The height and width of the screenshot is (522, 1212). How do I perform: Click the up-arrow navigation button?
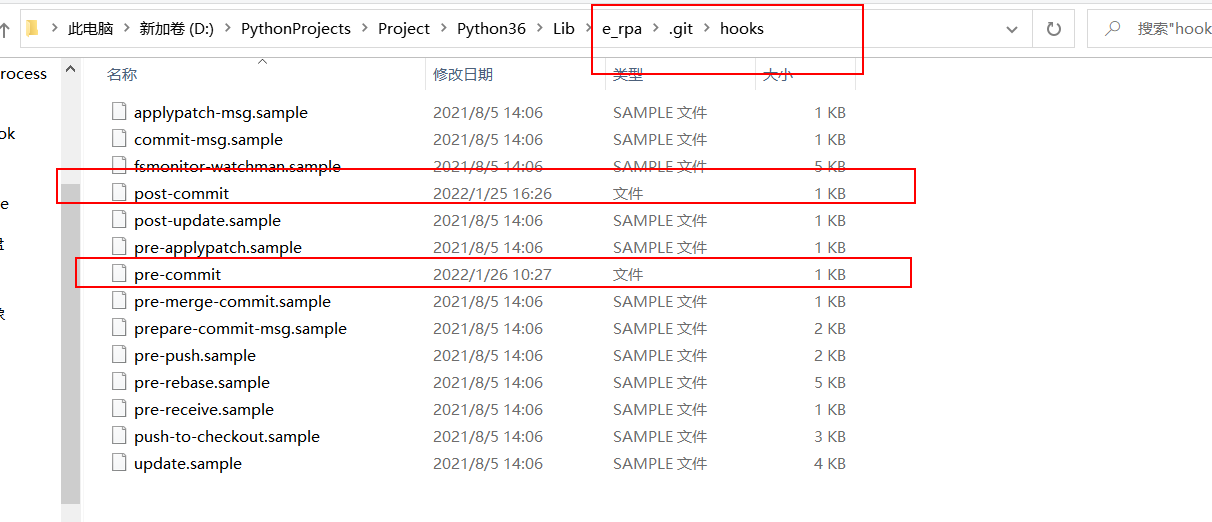pos(5,29)
